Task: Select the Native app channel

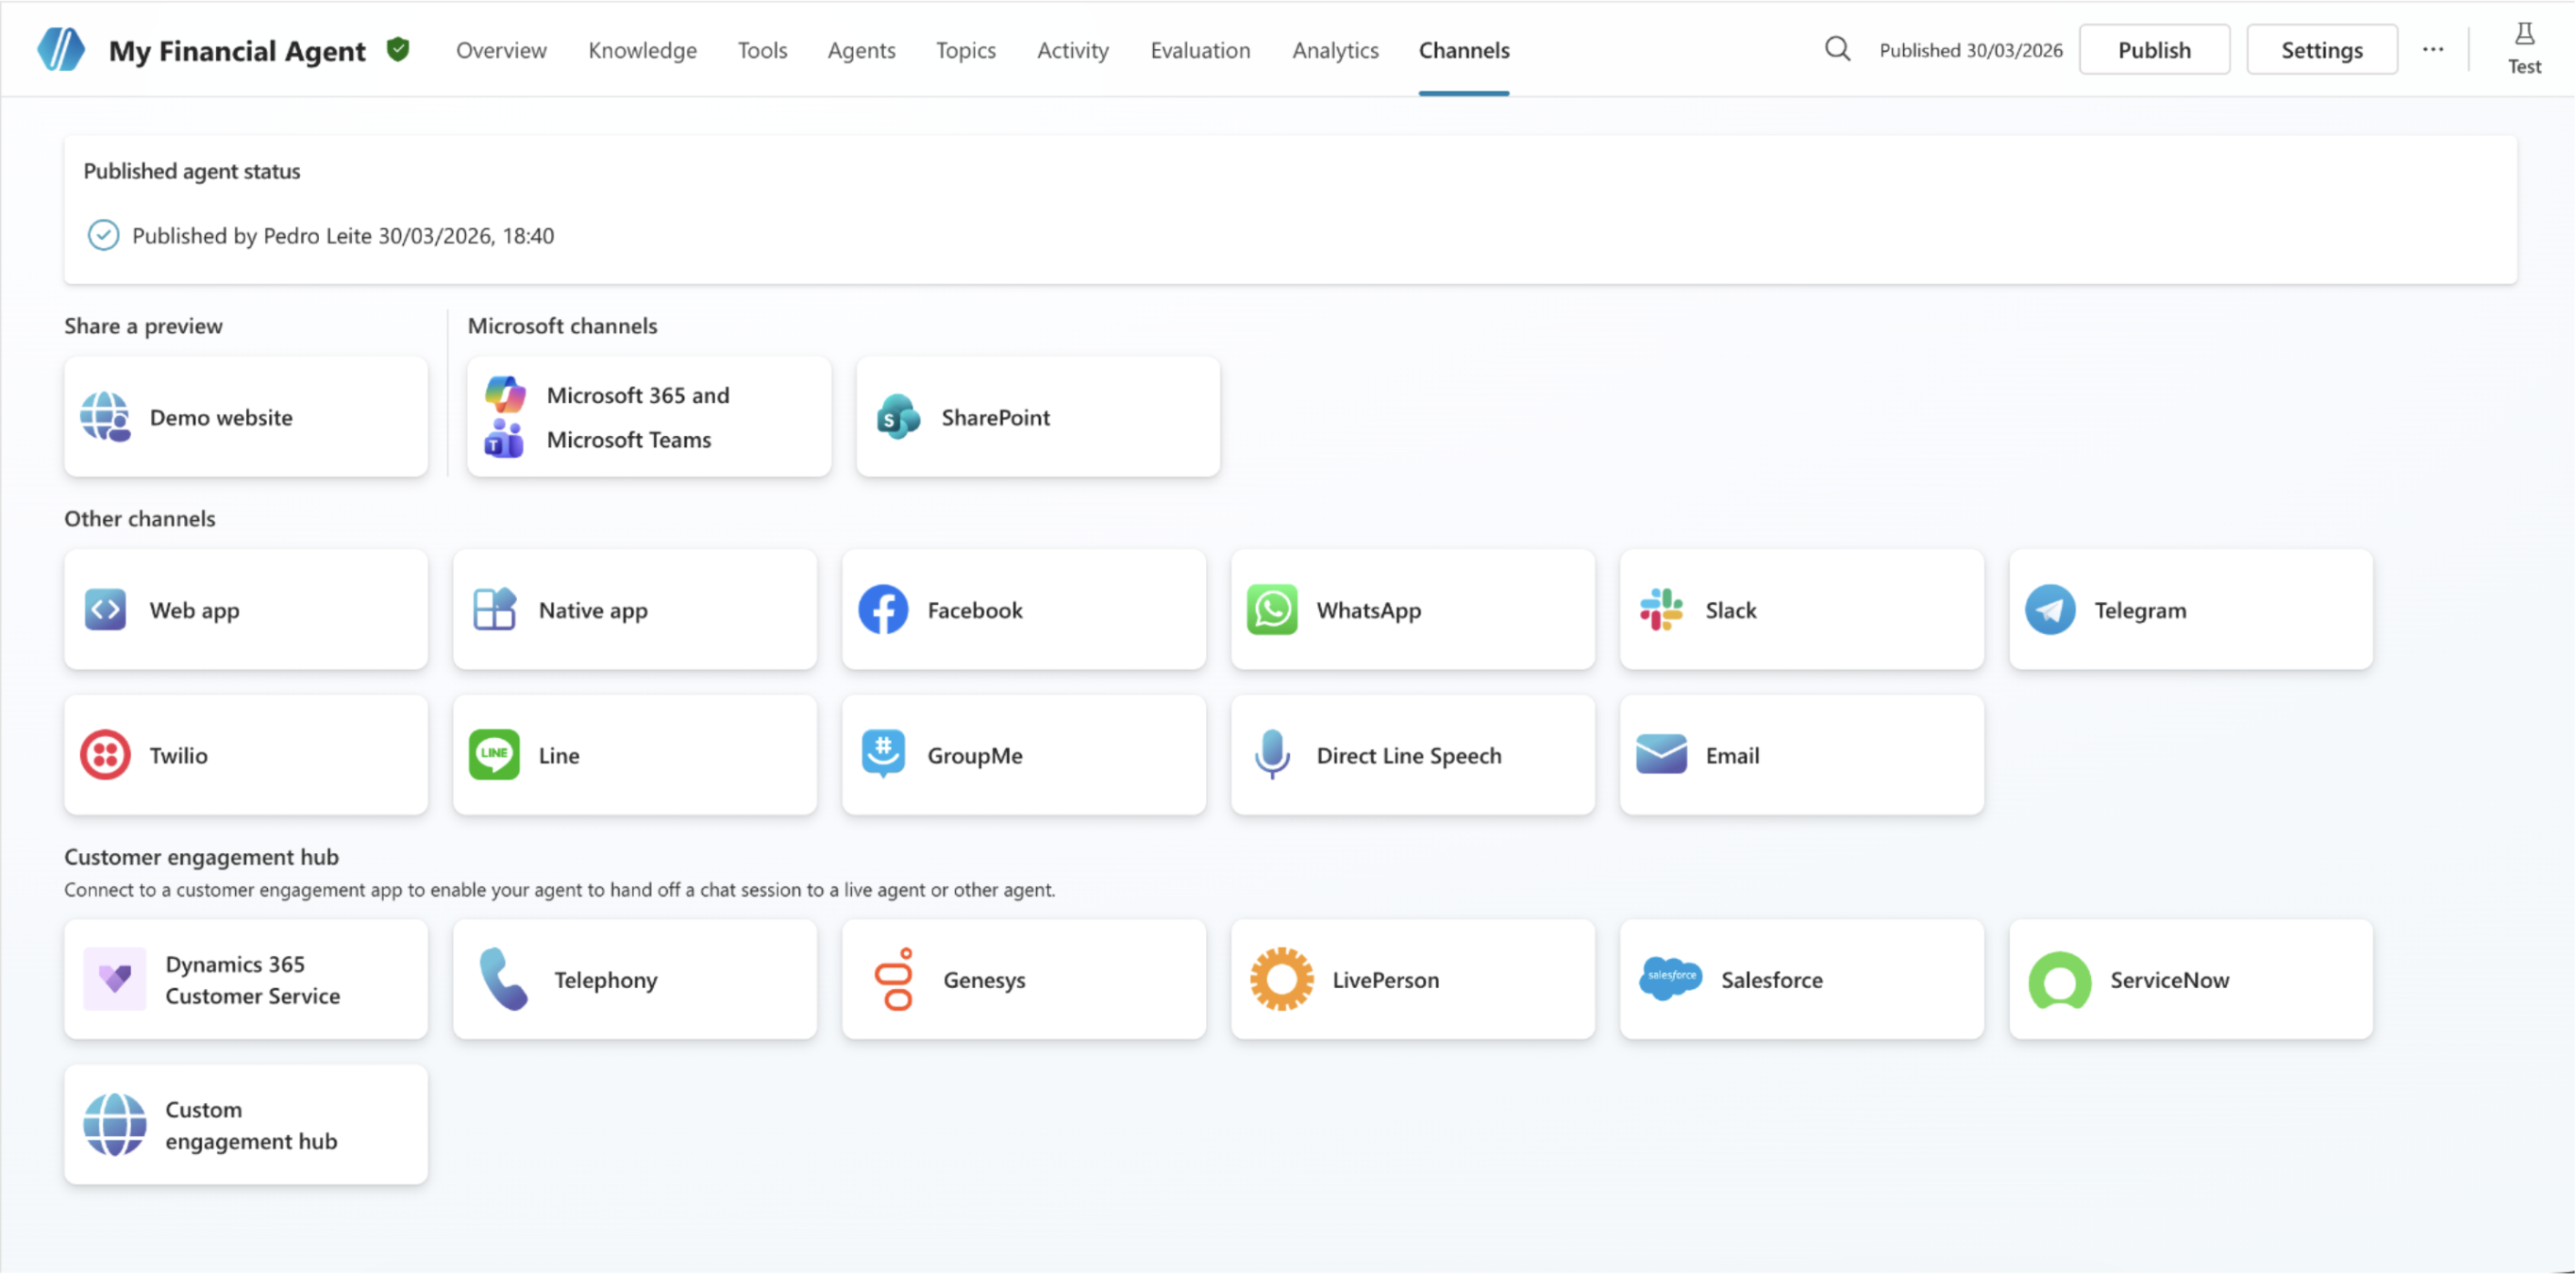Action: click(635, 609)
